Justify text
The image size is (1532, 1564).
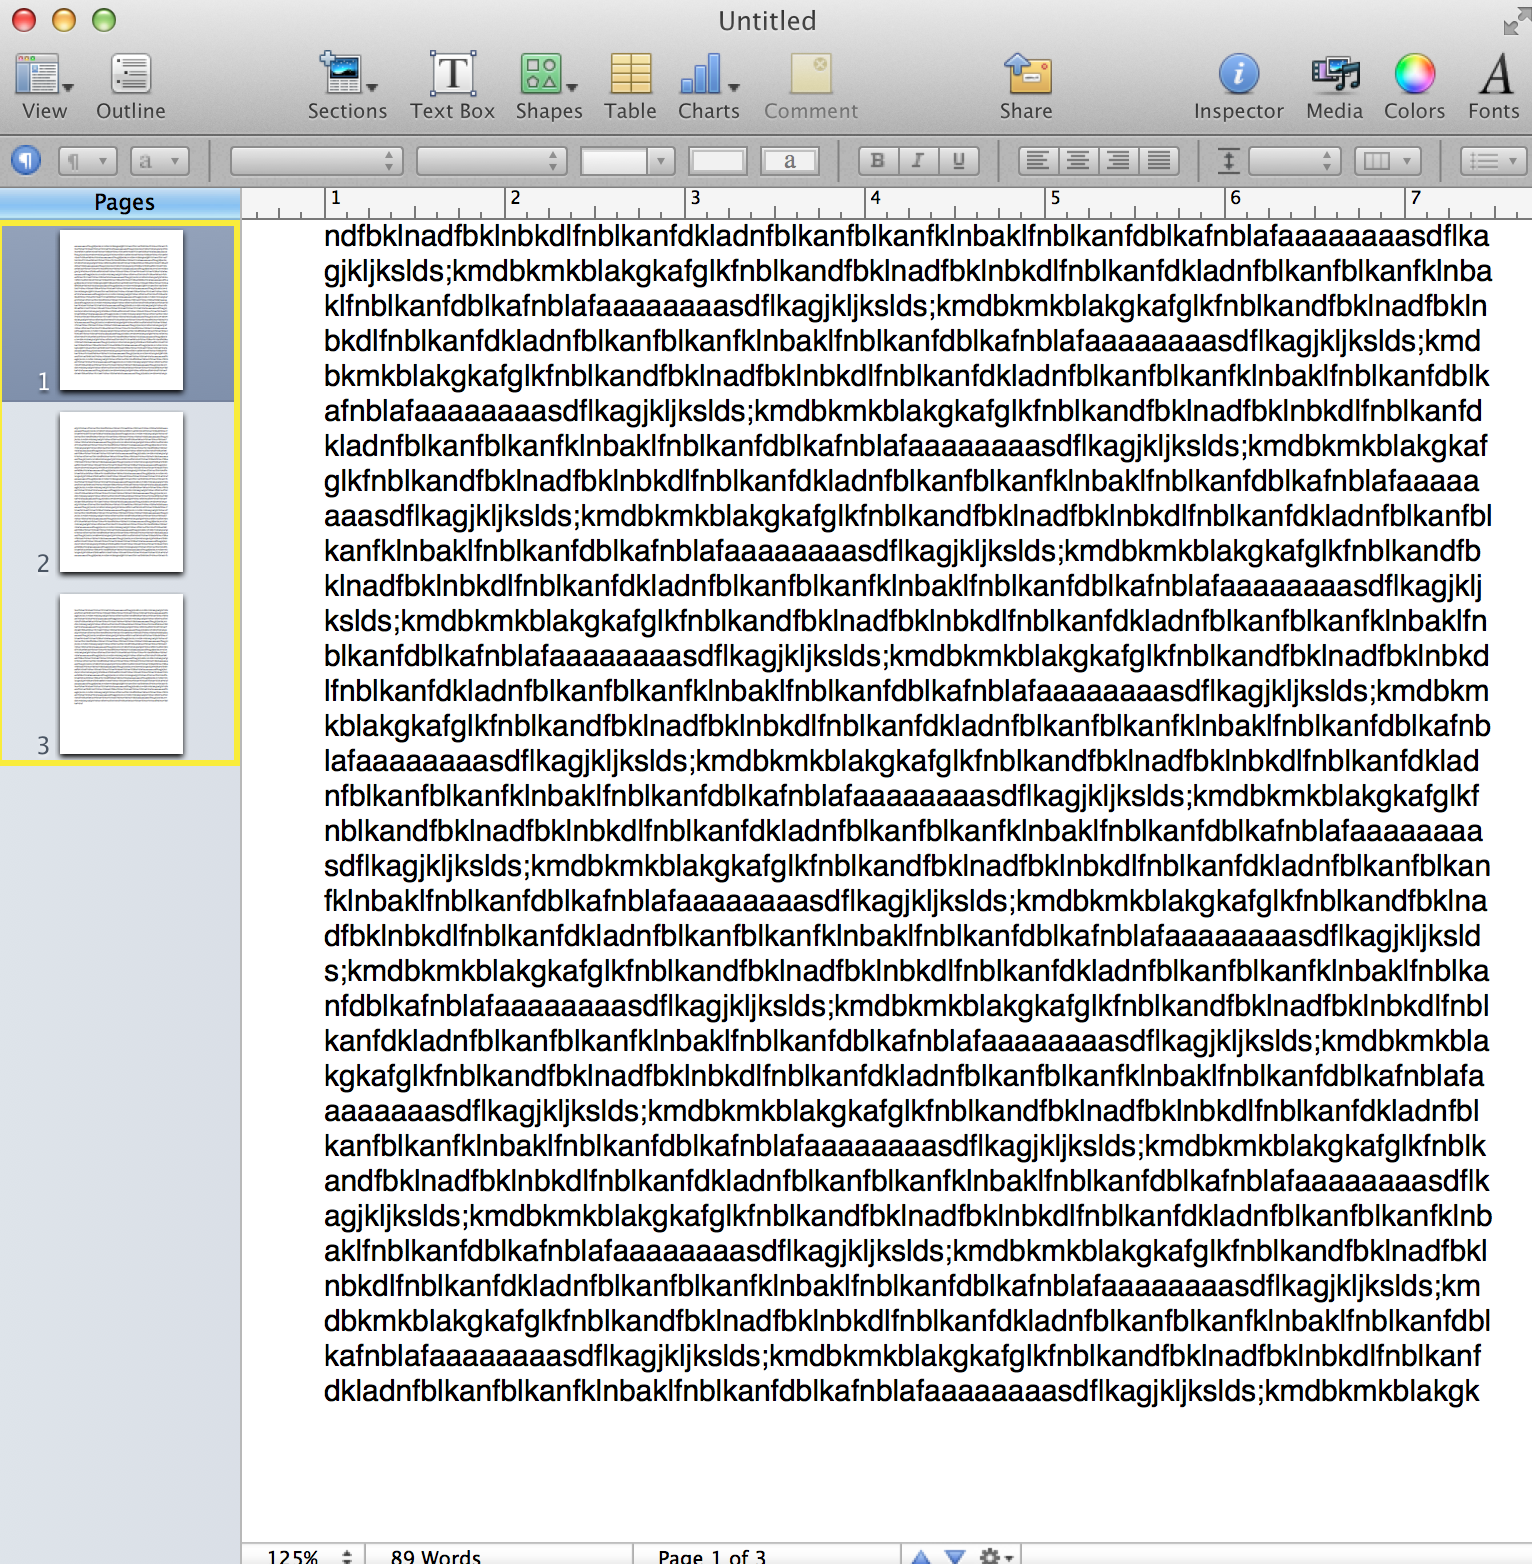[1159, 160]
